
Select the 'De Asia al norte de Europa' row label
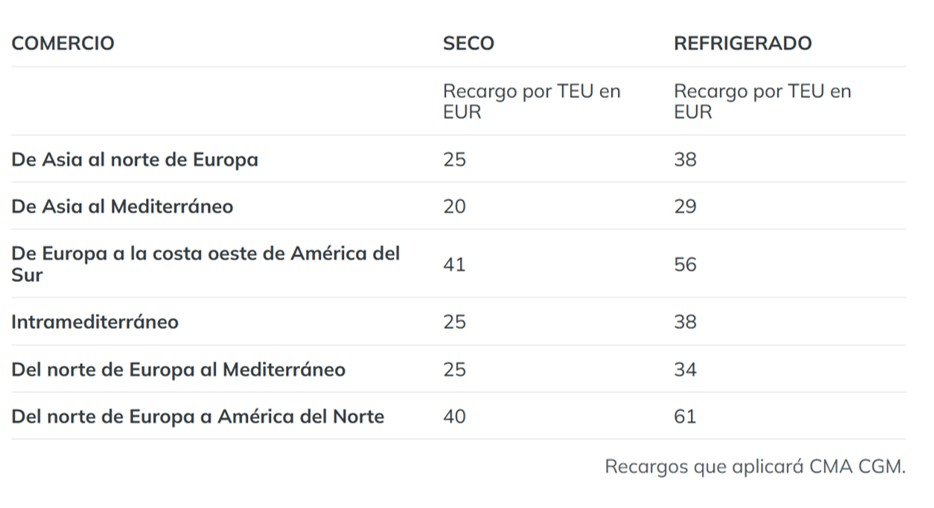(x=134, y=159)
